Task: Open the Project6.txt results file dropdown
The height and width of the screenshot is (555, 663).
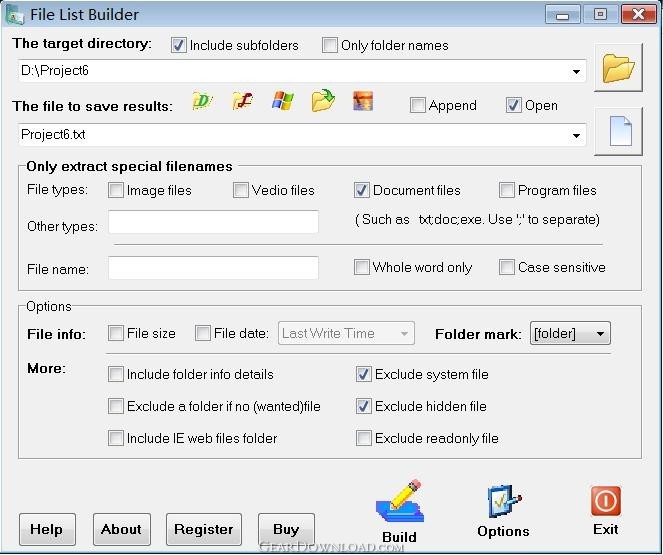Action: pyautogui.click(x=577, y=135)
